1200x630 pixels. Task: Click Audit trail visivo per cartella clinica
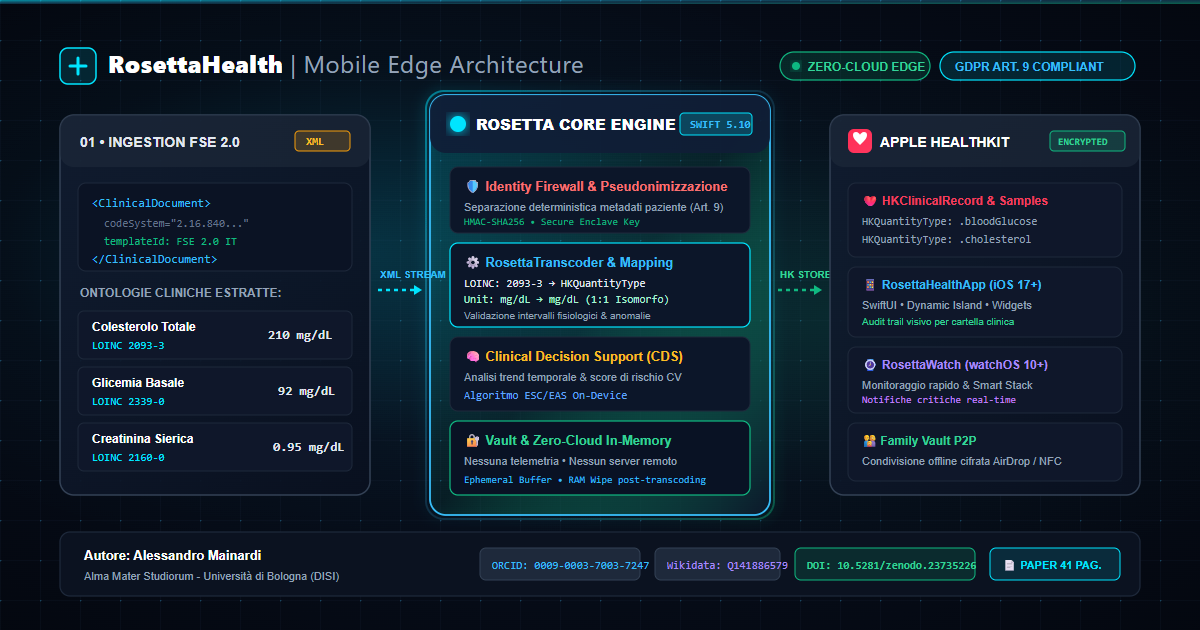938,322
